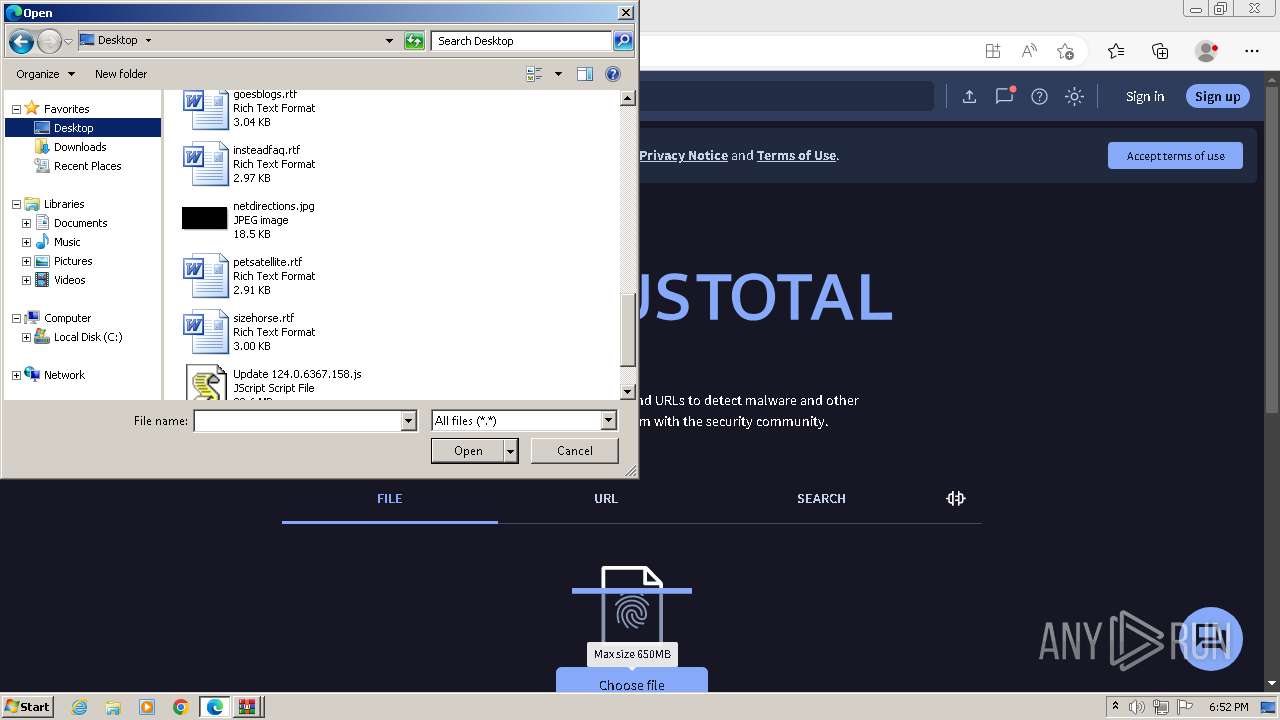
Task: Switch to the URL tab
Action: pos(606,498)
